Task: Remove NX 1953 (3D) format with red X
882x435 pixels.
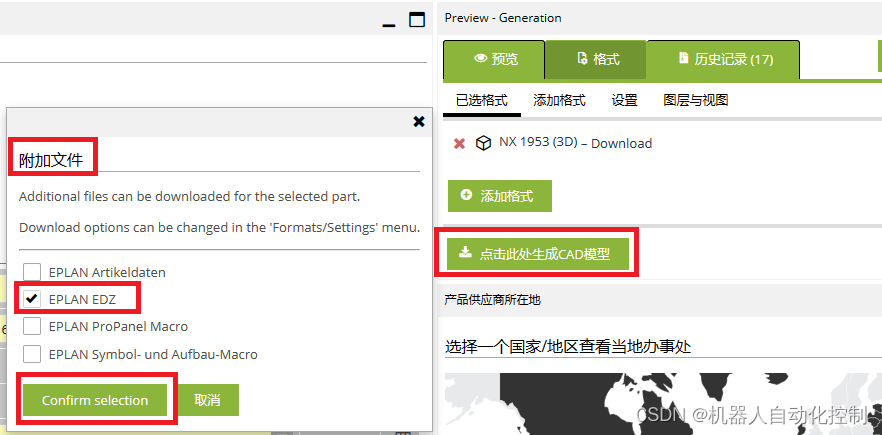Action: point(460,143)
